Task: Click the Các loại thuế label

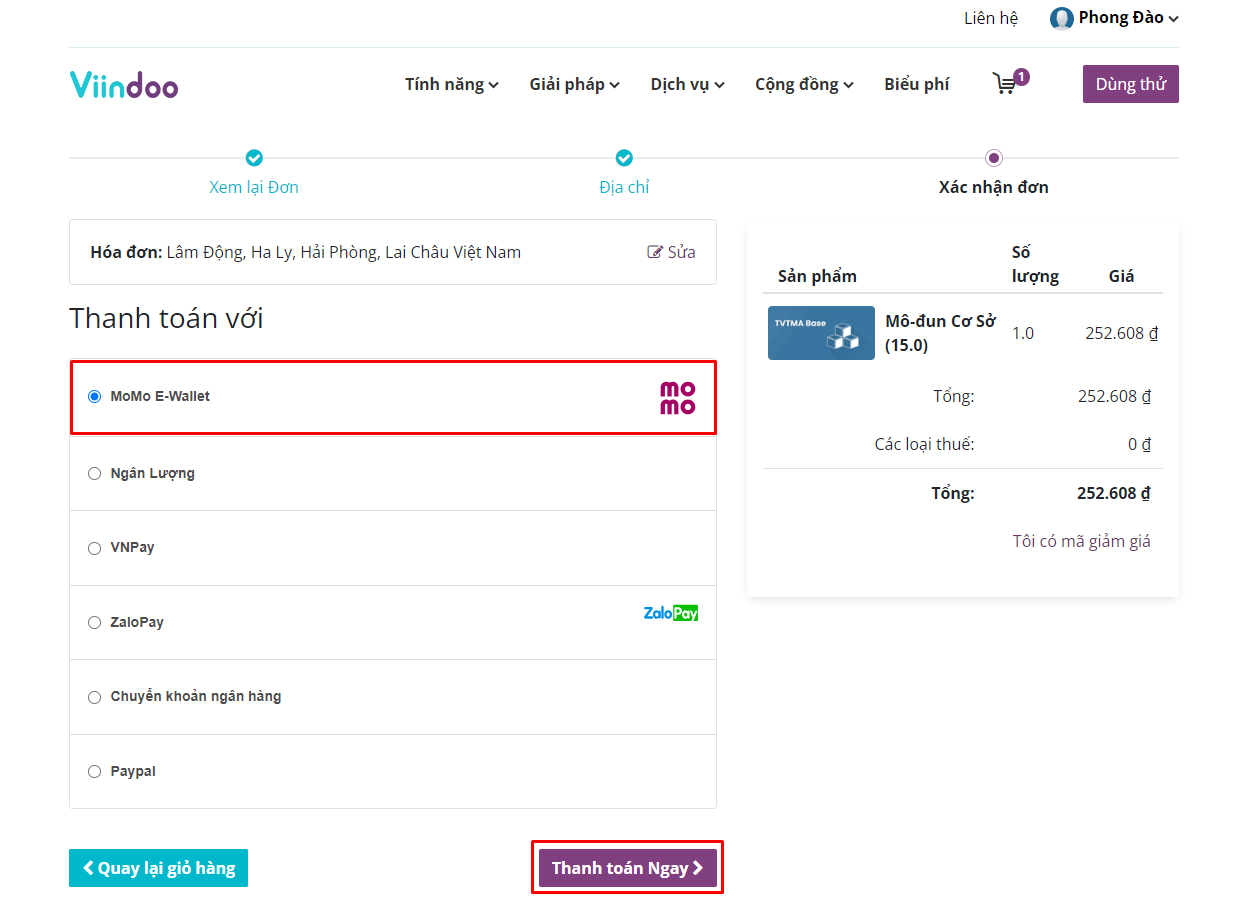Action: tap(924, 444)
